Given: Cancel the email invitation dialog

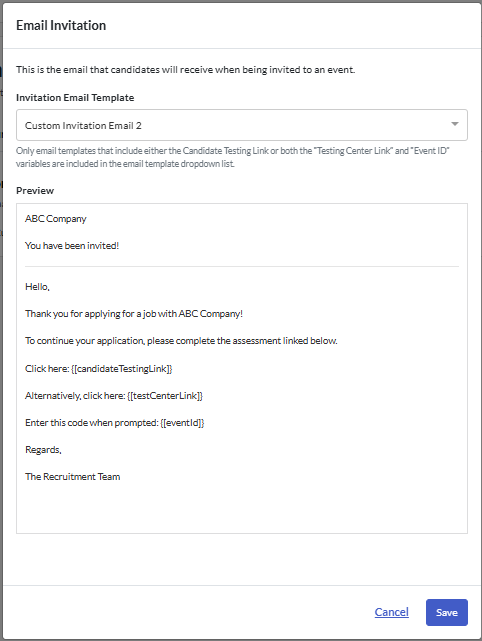Looking at the screenshot, I should 391,612.
